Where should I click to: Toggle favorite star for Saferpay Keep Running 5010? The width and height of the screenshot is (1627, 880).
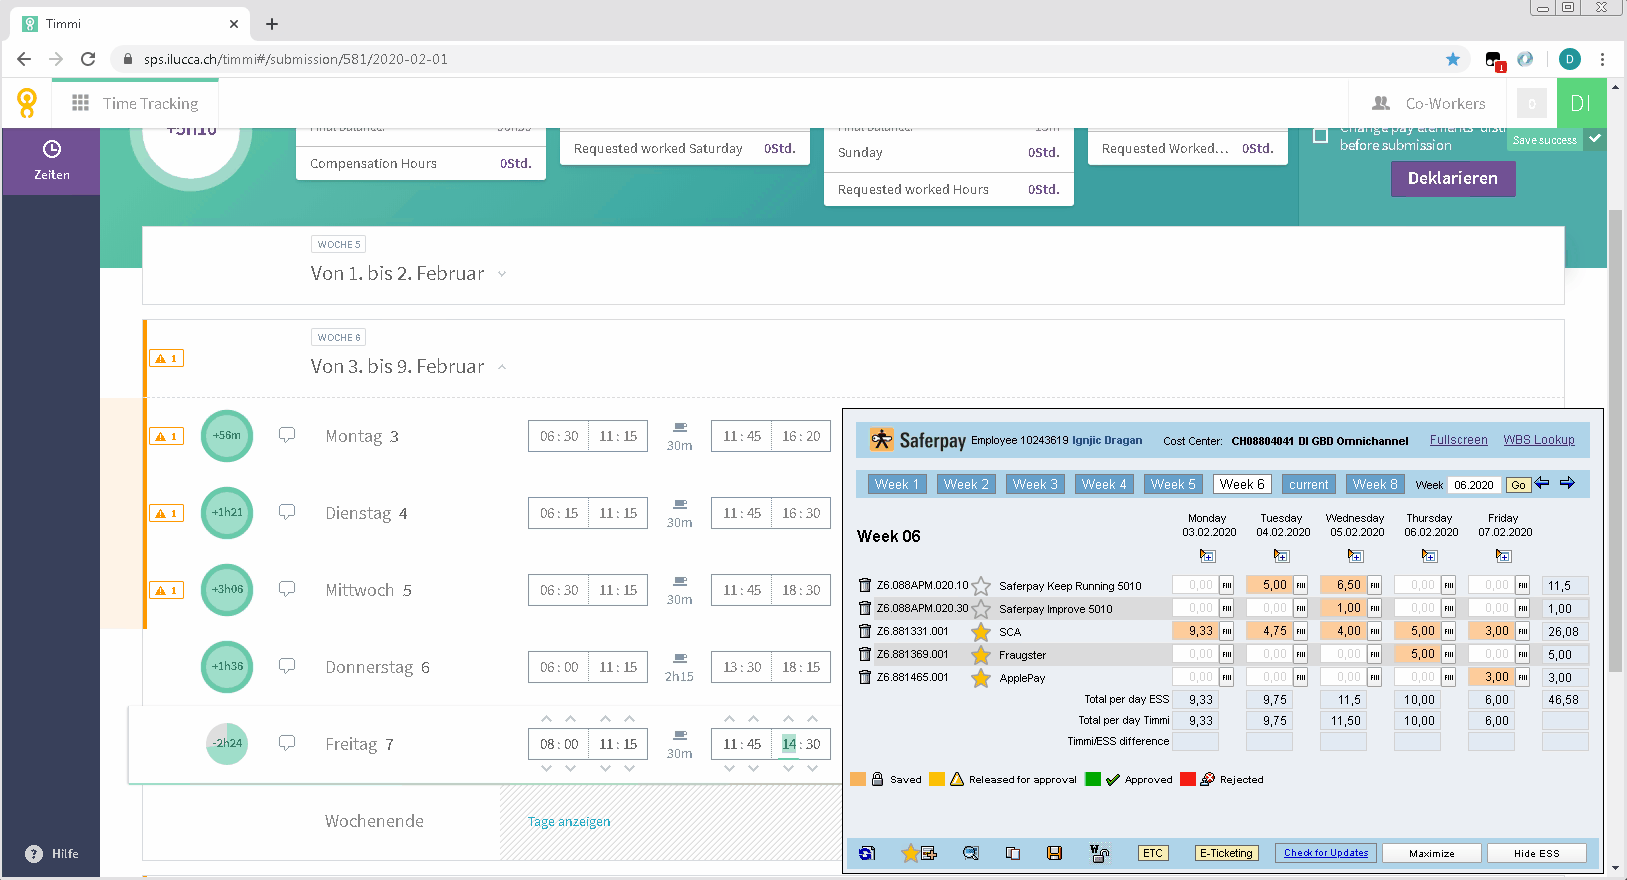[x=981, y=586]
